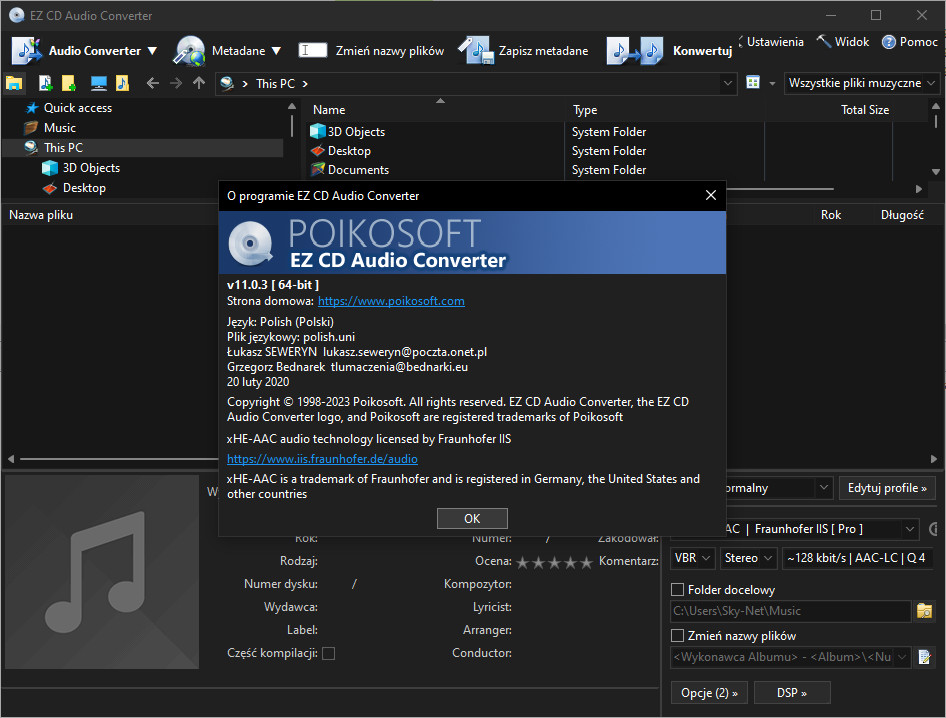Enable the Zmień nazwy plików checkbox

click(678, 635)
